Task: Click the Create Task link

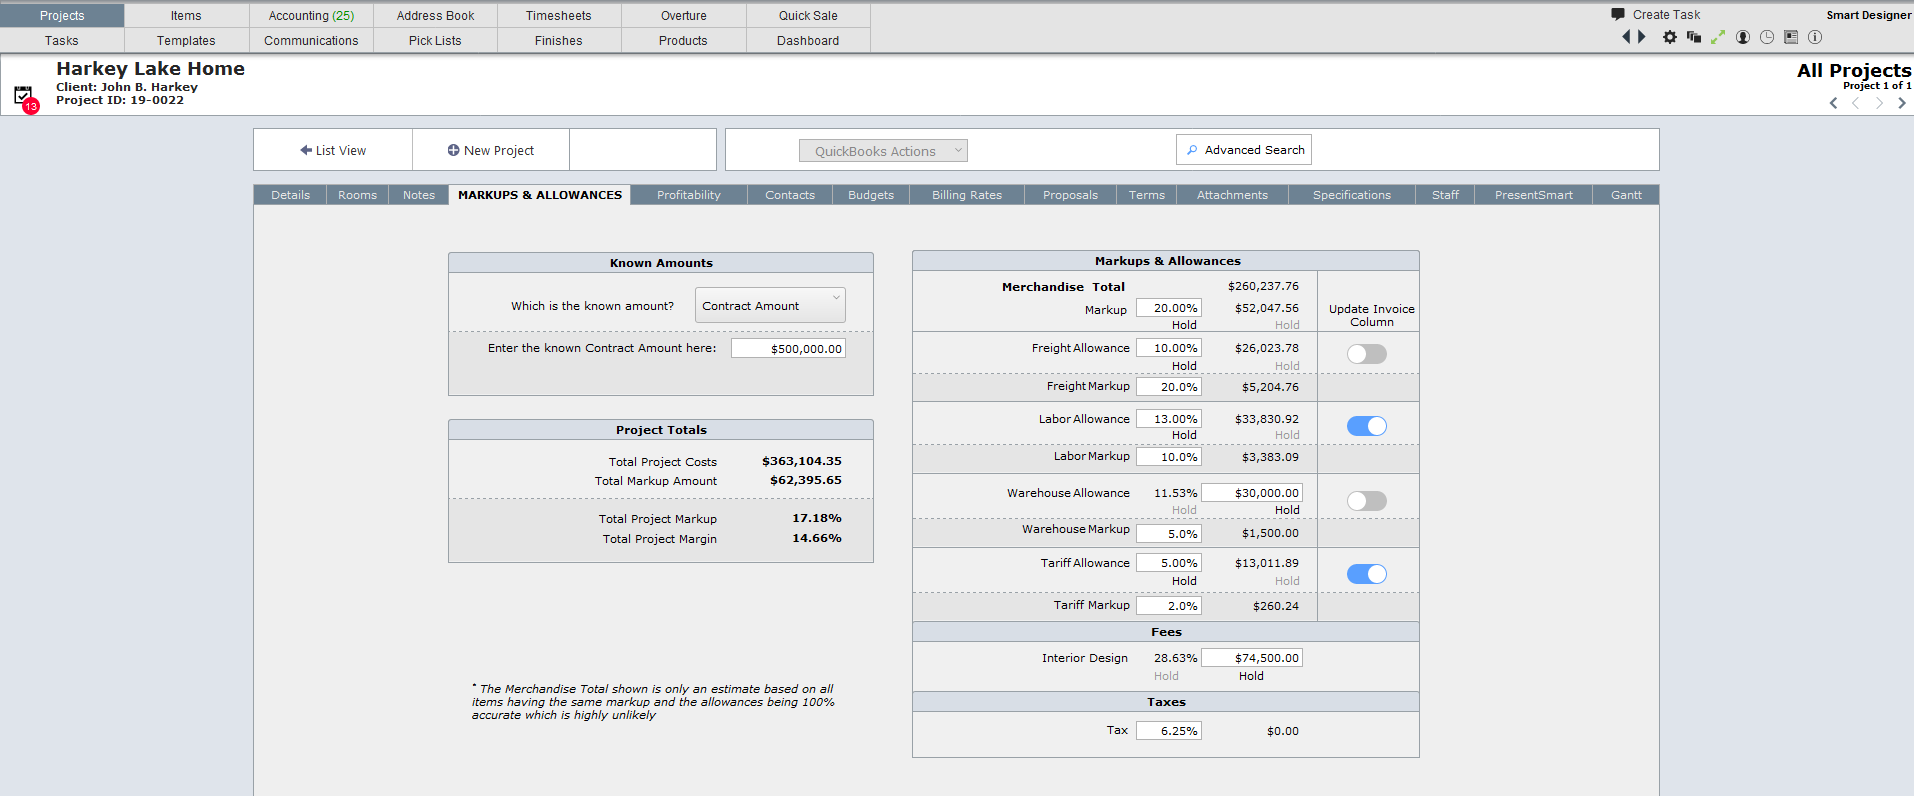Action: (x=1666, y=14)
